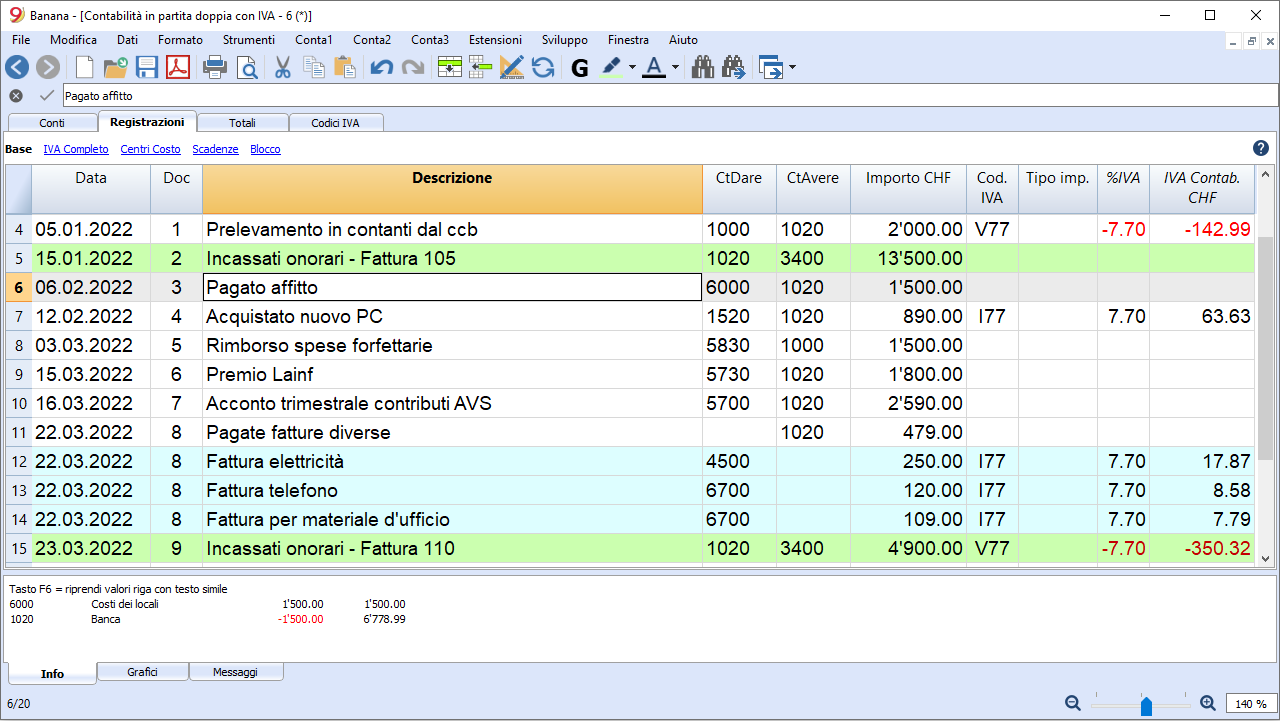Find next with binoculars-arrow icon
The height and width of the screenshot is (721, 1280).
[x=734, y=67]
